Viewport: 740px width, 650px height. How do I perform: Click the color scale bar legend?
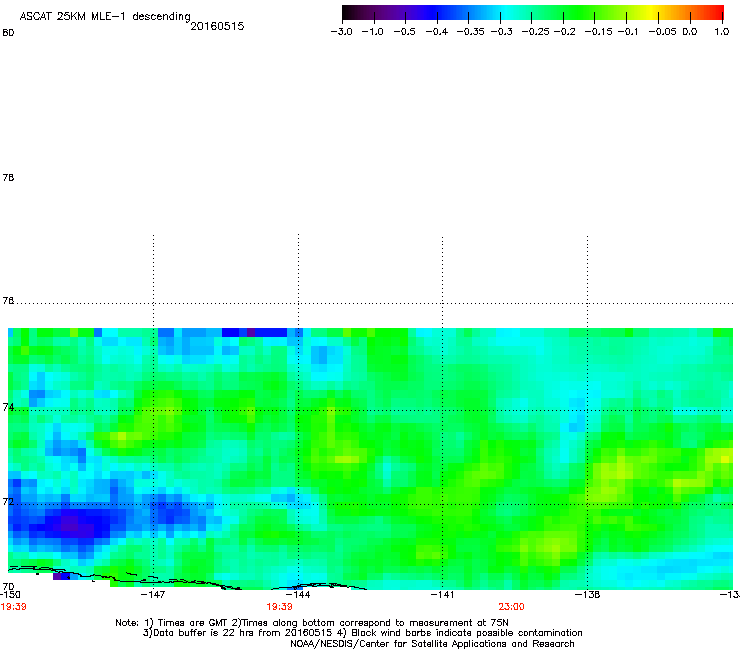point(533,13)
